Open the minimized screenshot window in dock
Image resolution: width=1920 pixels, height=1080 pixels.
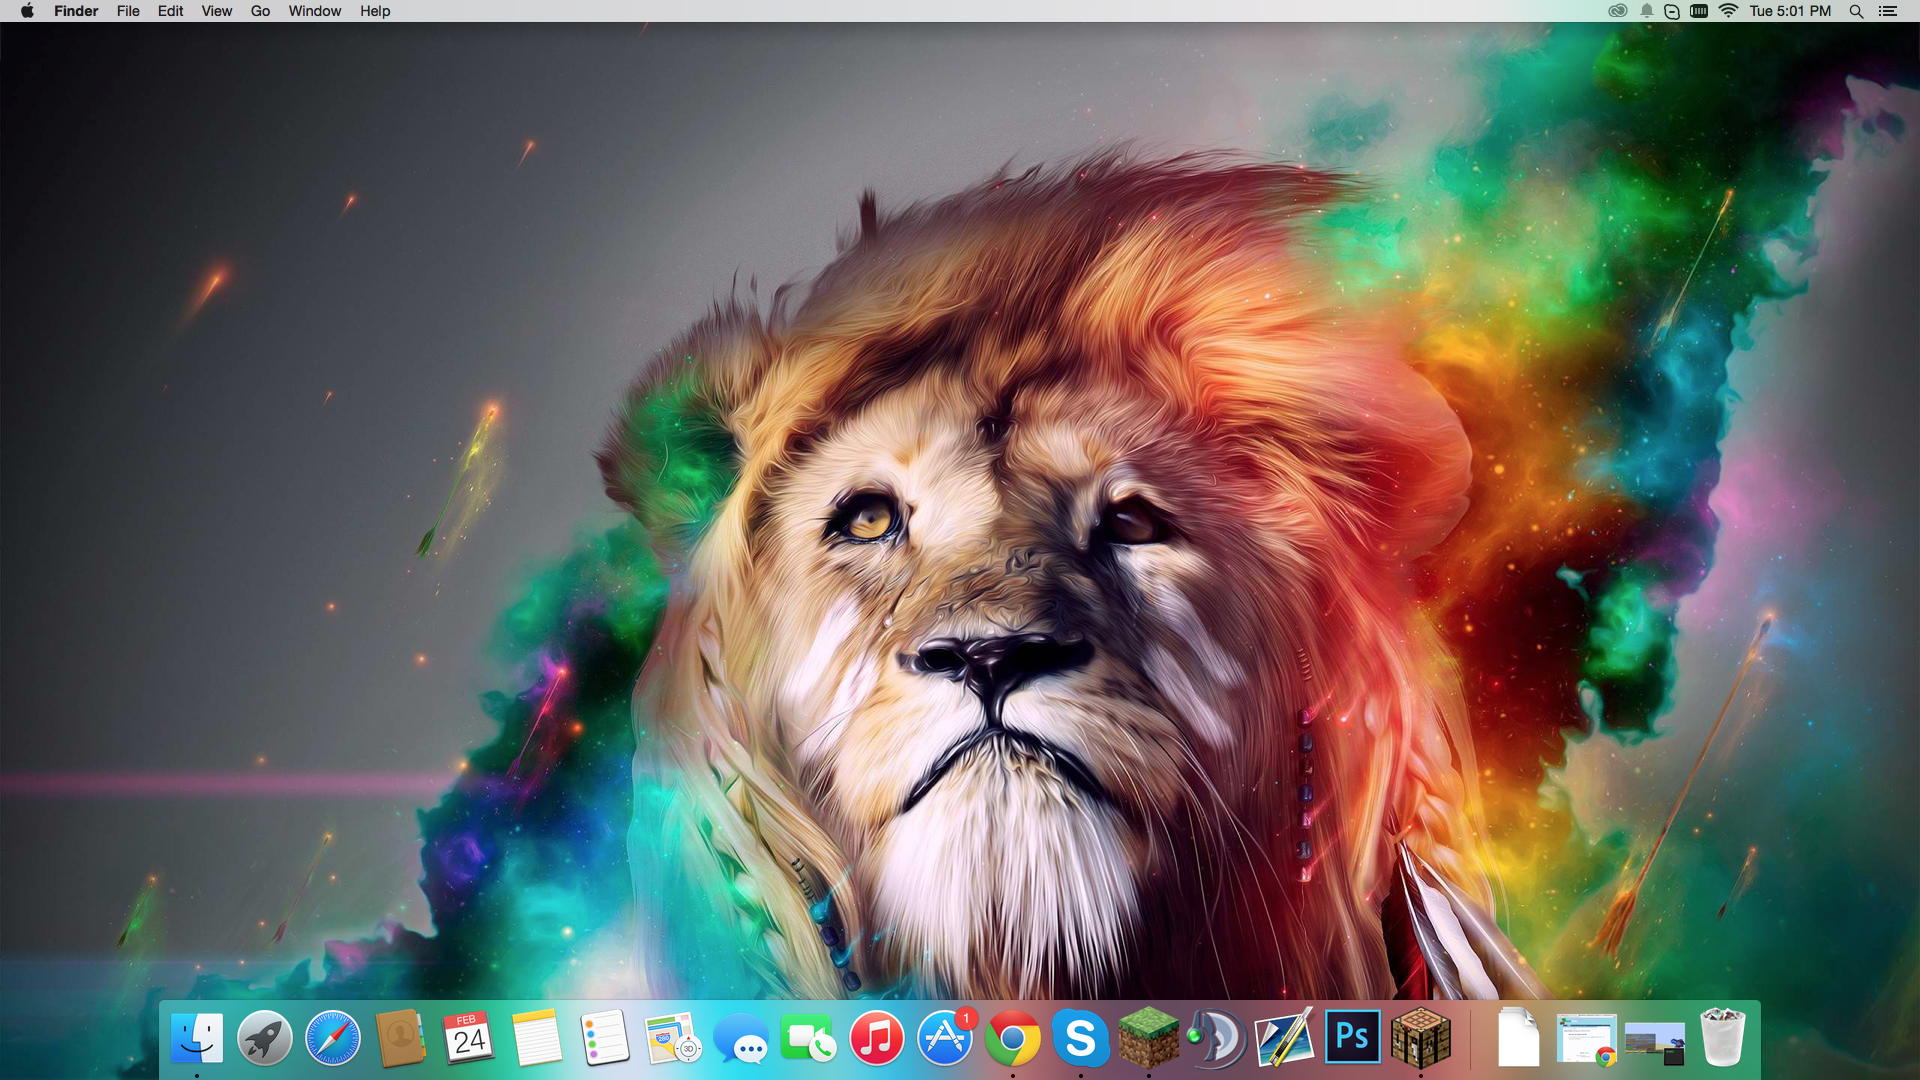[1655, 1042]
